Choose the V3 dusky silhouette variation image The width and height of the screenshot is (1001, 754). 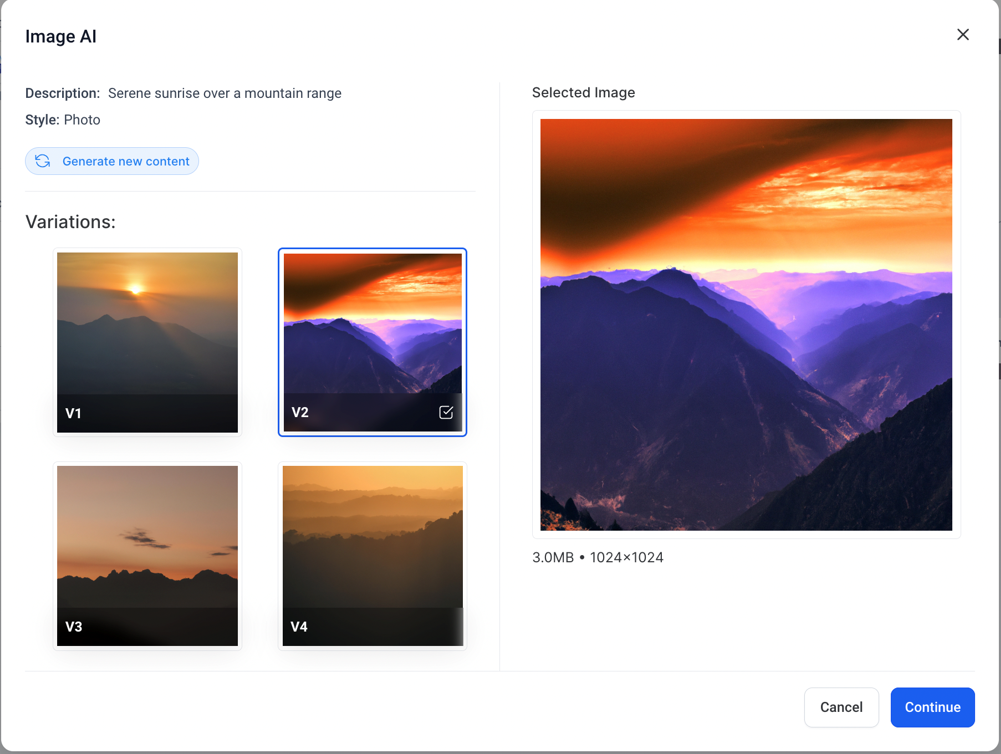pyautogui.click(x=147, y=537)
